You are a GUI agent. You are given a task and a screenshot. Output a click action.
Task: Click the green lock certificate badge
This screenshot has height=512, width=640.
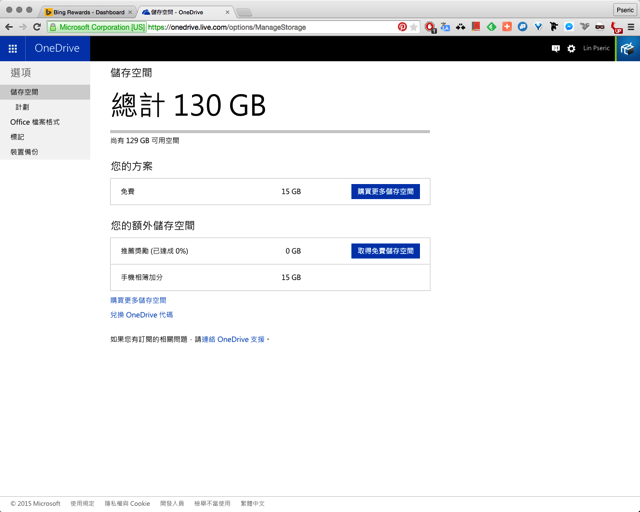pyautogui.click(x=97, y=27)
